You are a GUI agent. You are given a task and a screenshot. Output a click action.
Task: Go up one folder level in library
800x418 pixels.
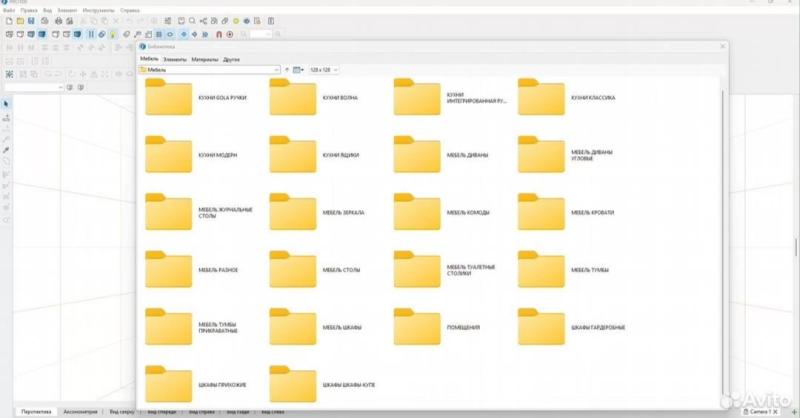point(287,70)
